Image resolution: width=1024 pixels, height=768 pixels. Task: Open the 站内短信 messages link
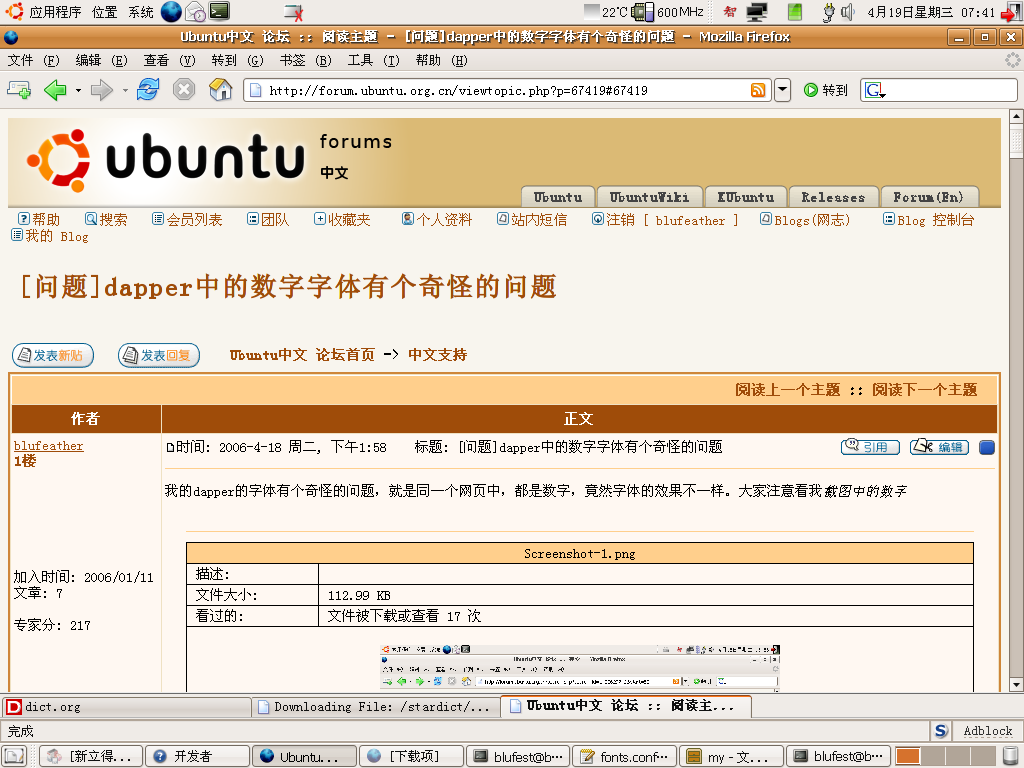(x=532, y=219)
